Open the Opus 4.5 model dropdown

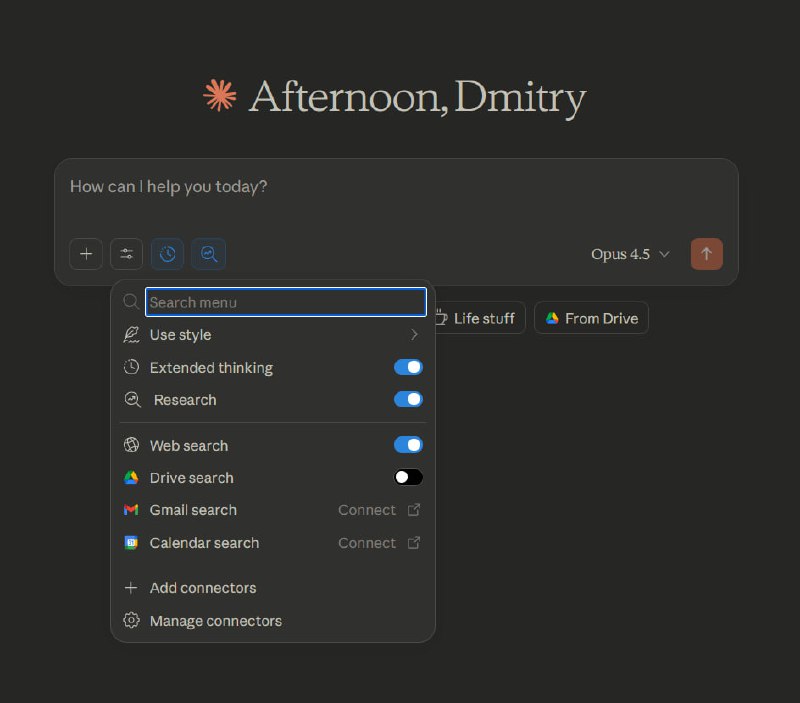(630, 254)
